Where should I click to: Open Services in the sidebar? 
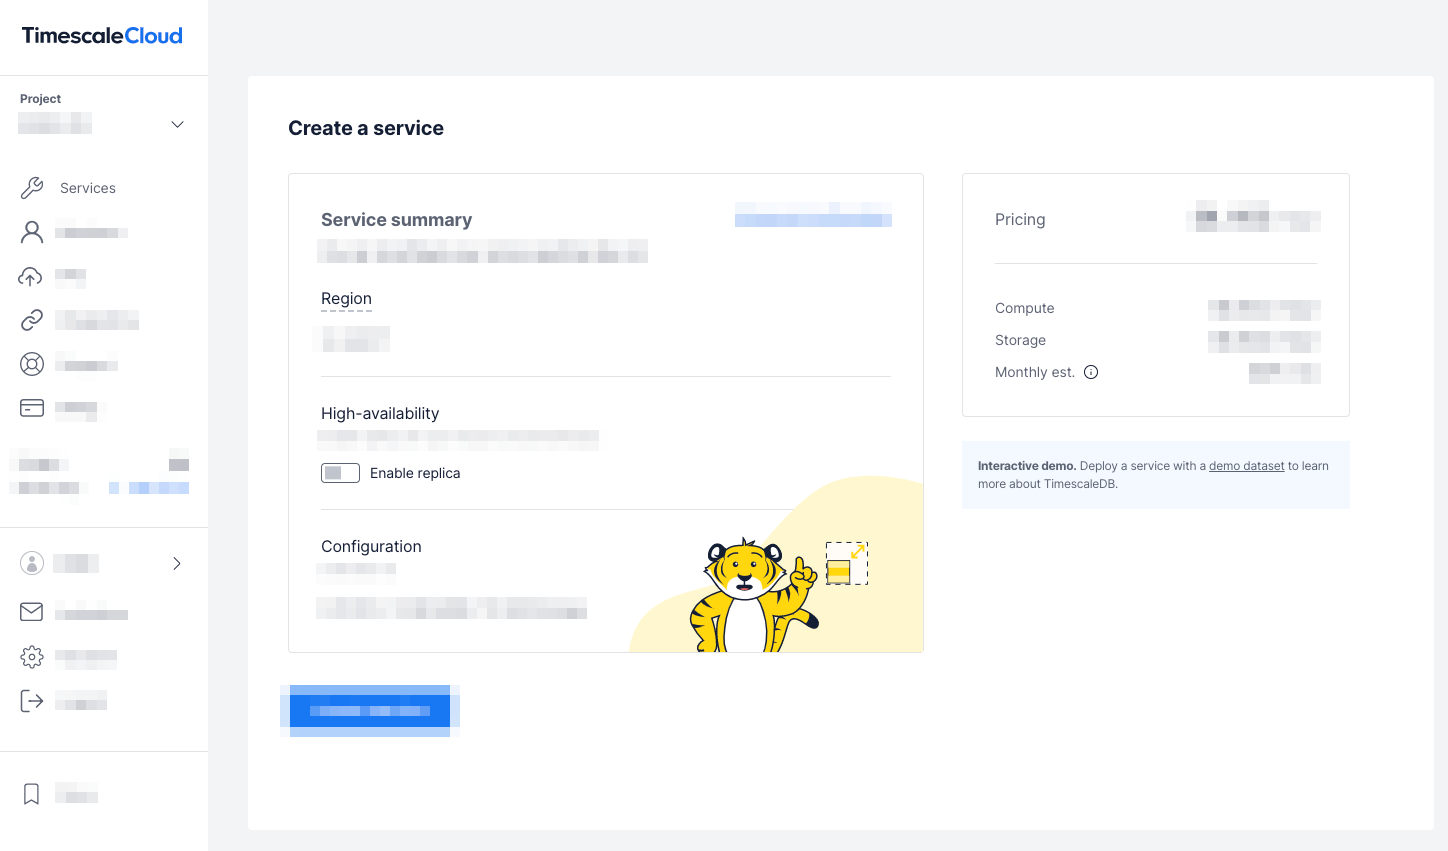tap(88, 188)
